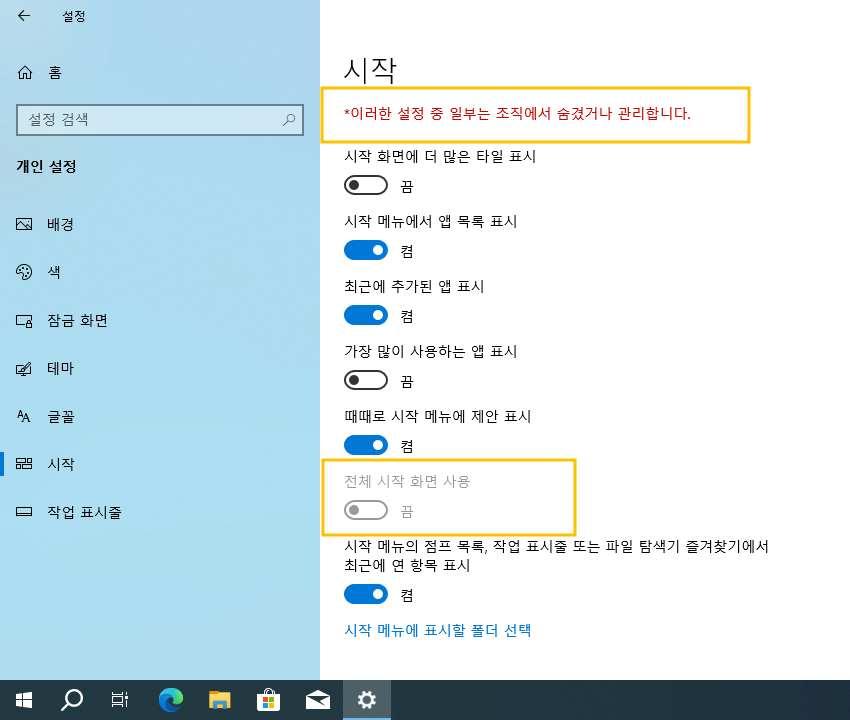The height and width of the screenshot is (720, 850).
Task: Select 시작 in the sidebar
Action: point(60,464)
